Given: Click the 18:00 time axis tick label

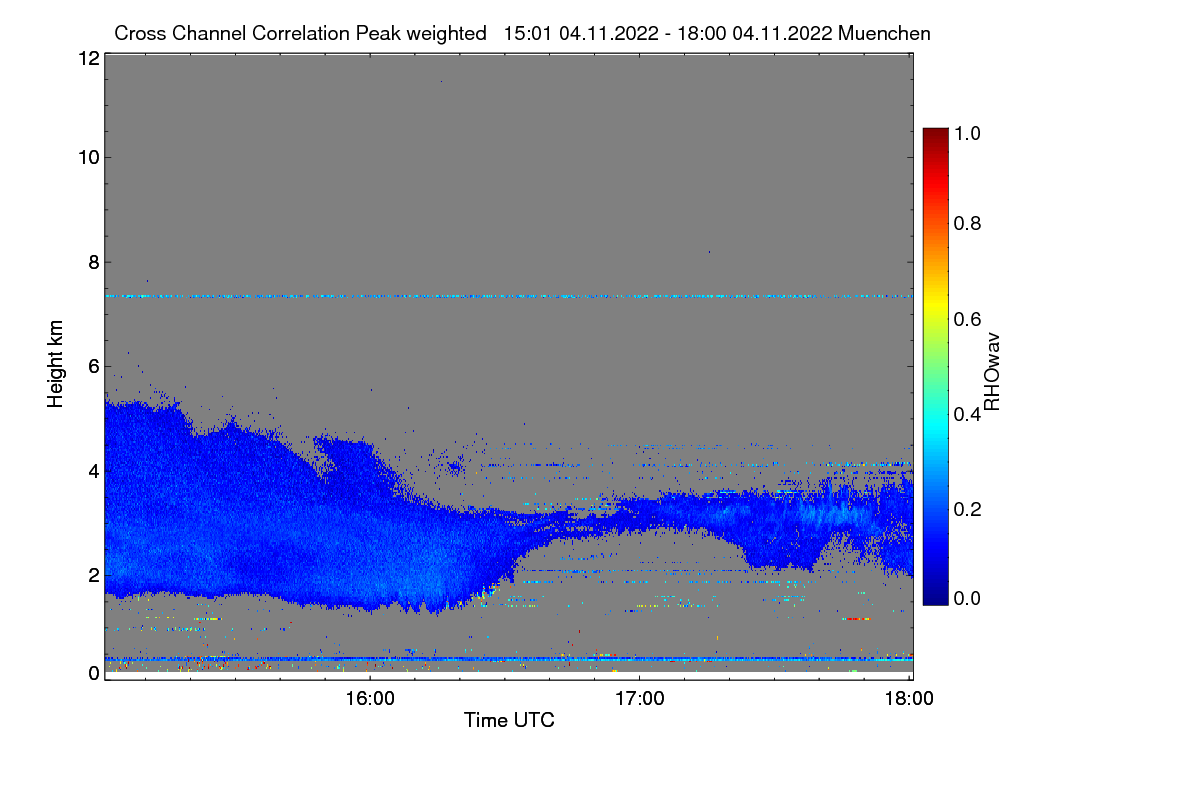Looking at the screenshot, I should [909, 699].
